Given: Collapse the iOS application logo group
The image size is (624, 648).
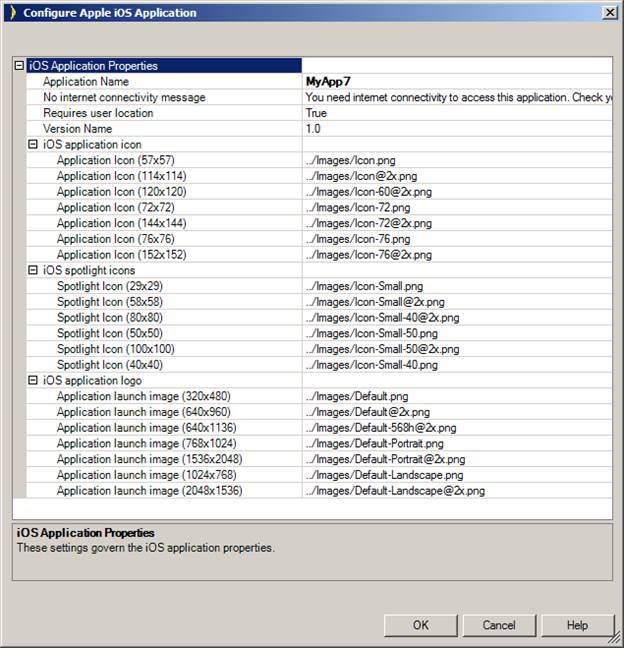Looking at the screenshot, I should [33, 381].
